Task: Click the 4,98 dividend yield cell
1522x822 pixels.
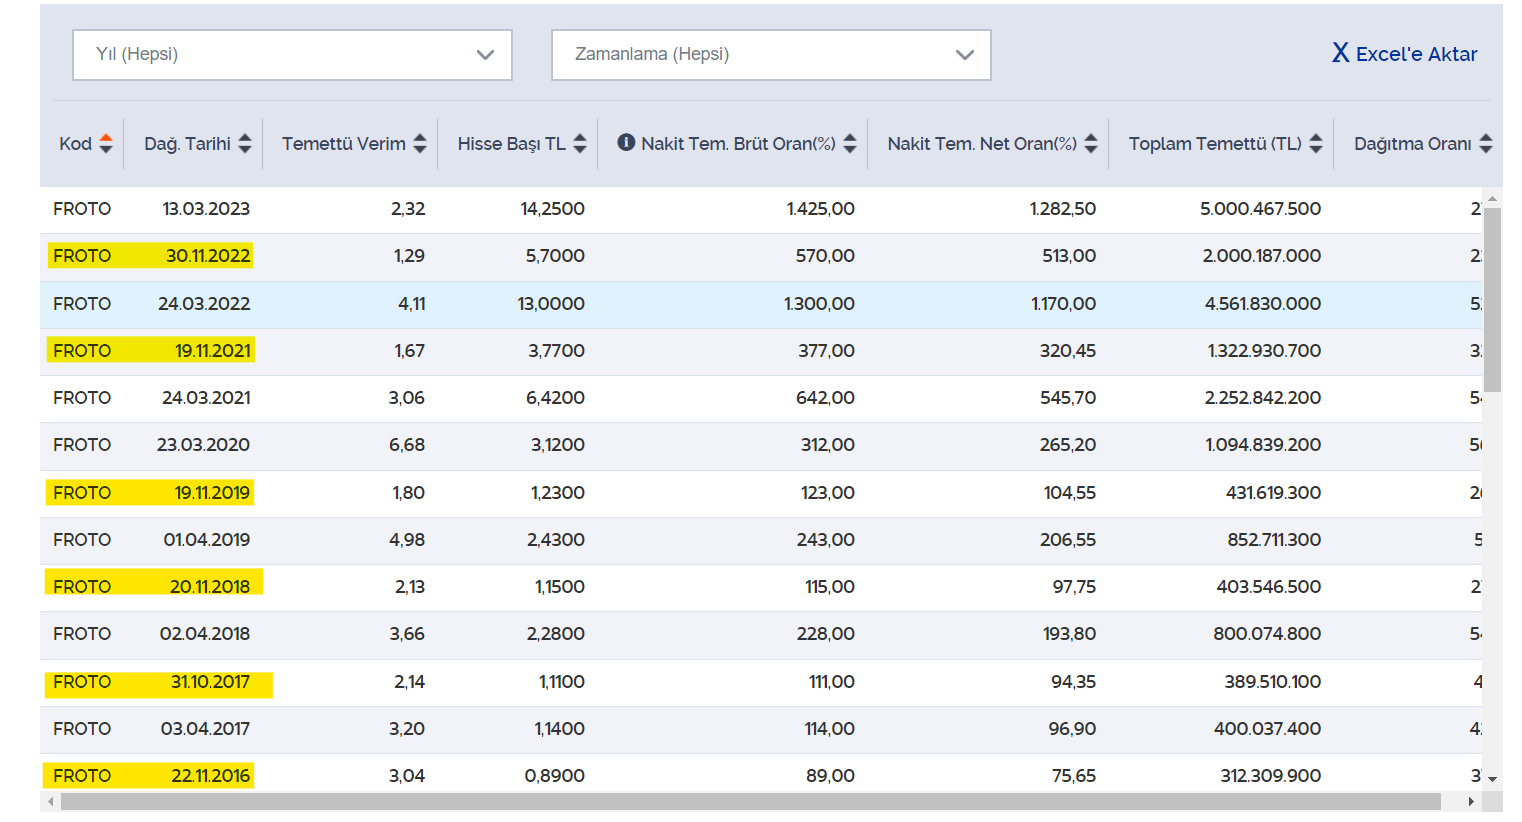Action: 407,540
